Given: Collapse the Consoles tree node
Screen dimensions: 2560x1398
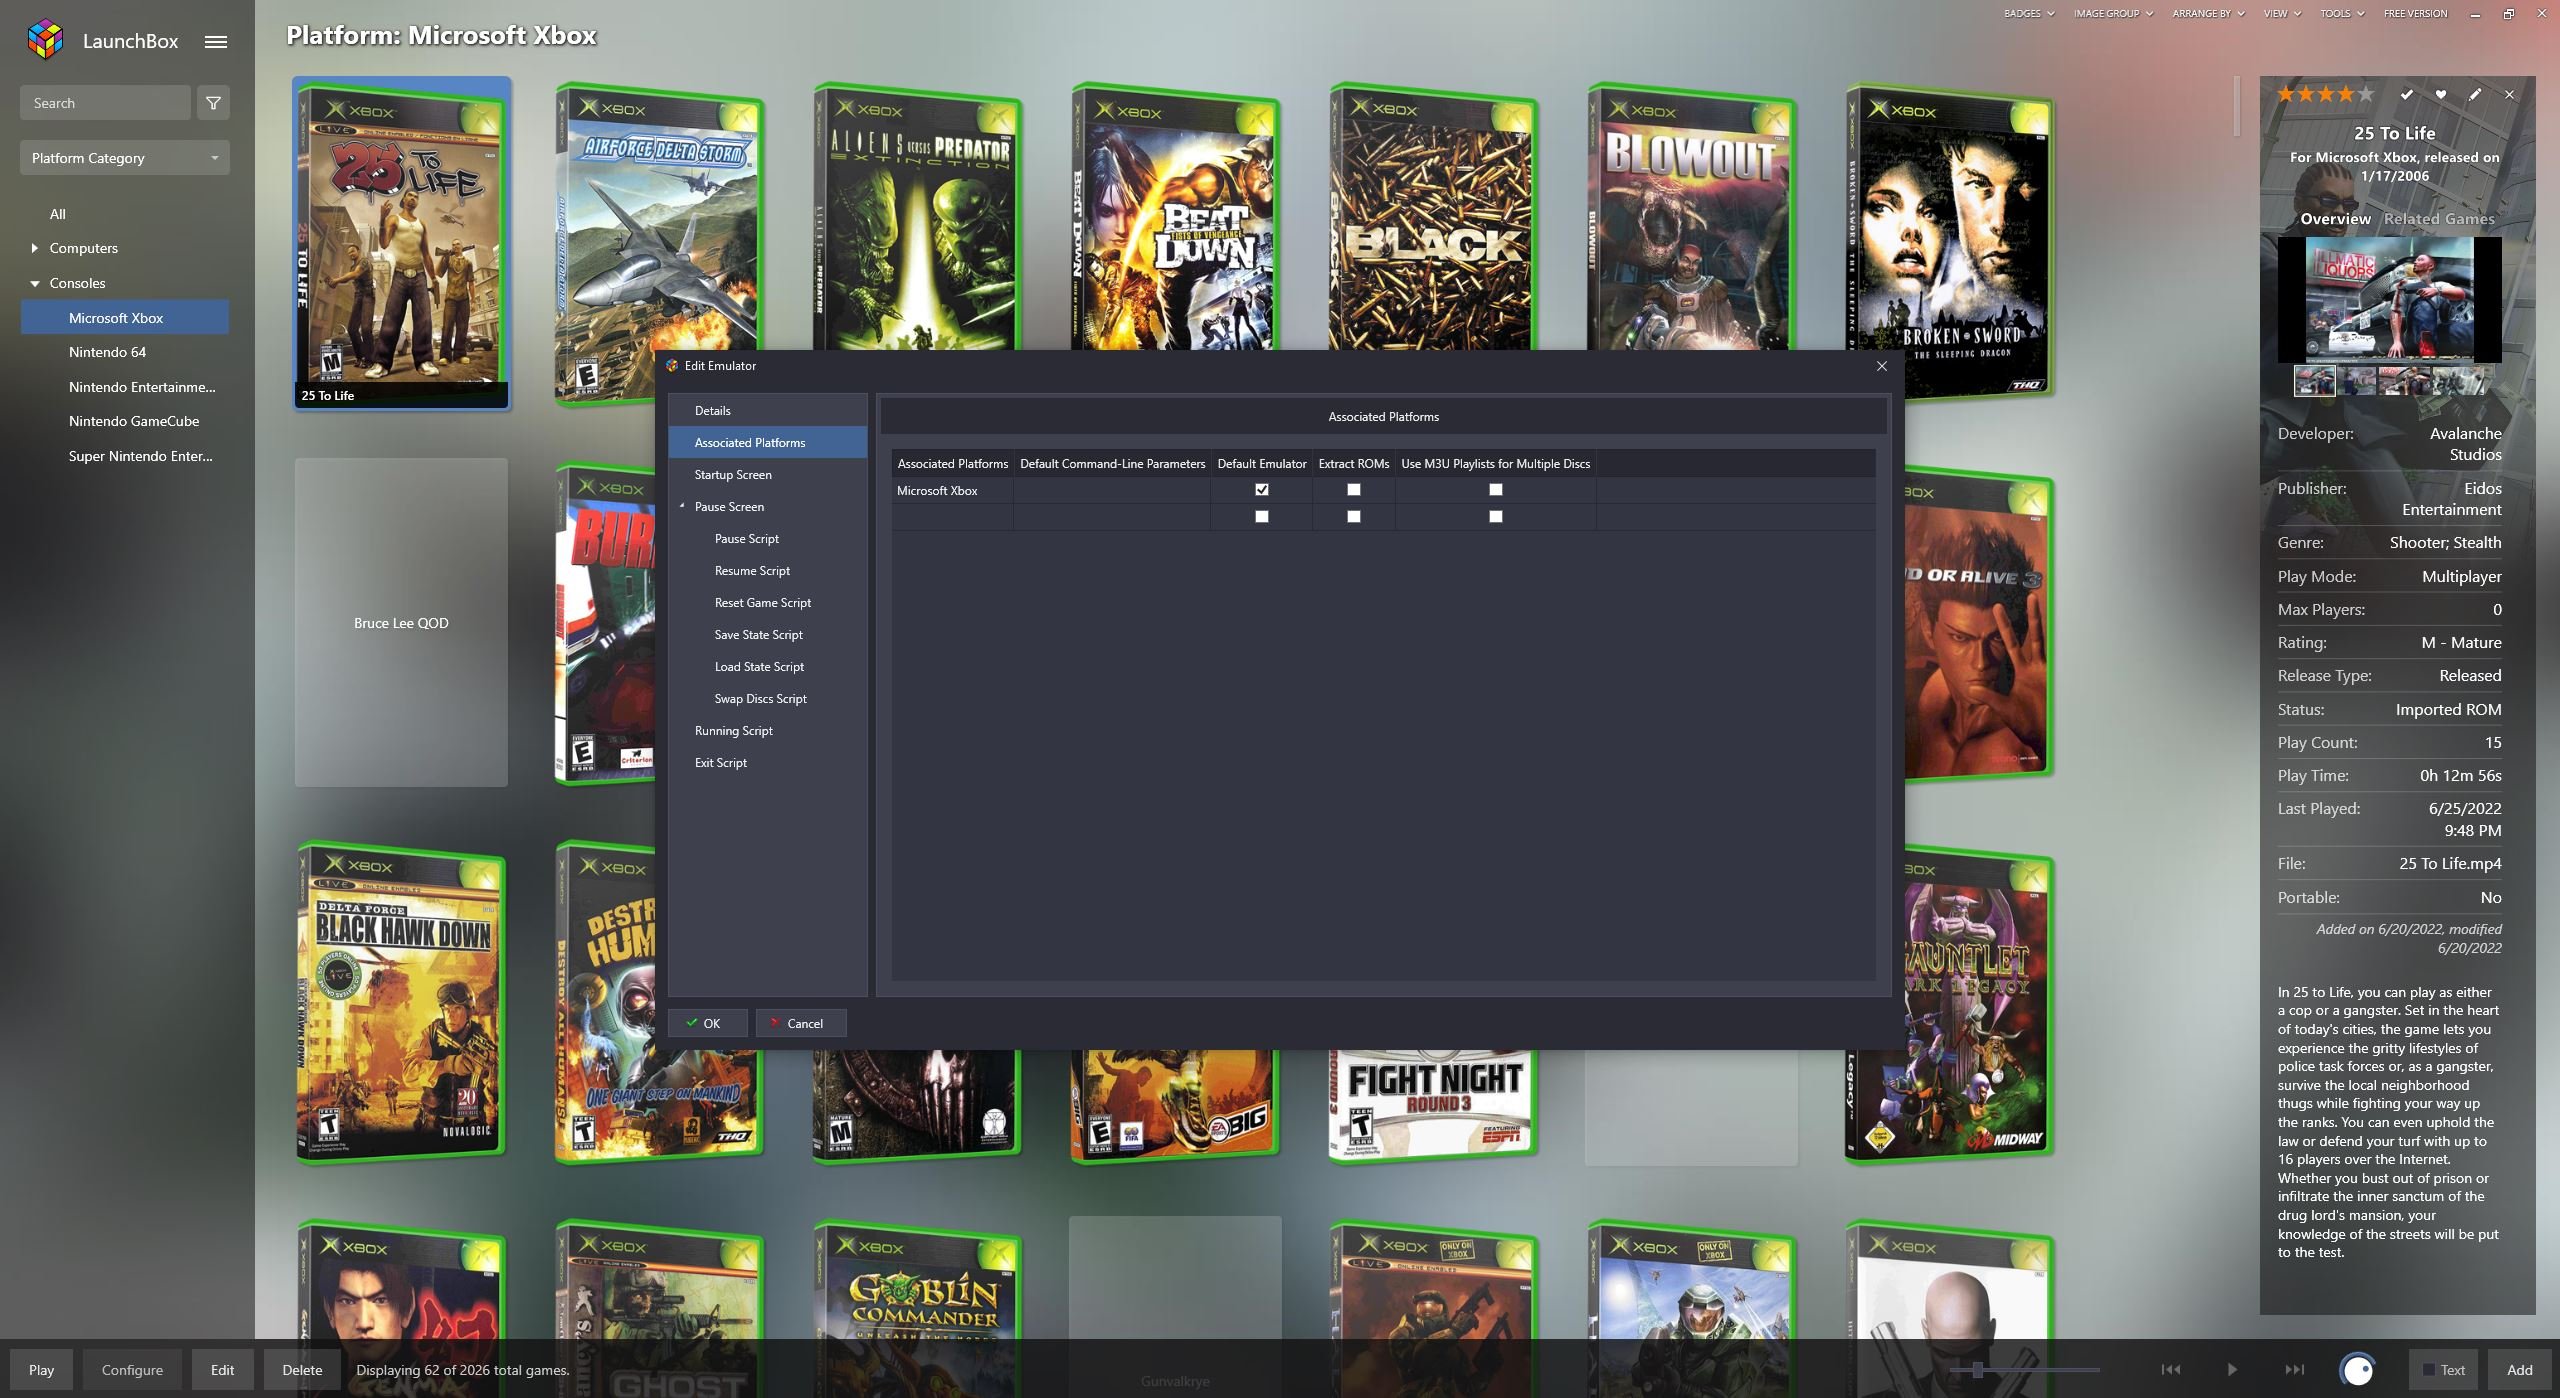Looking at the screenshot, I should [x=35, y=283].
